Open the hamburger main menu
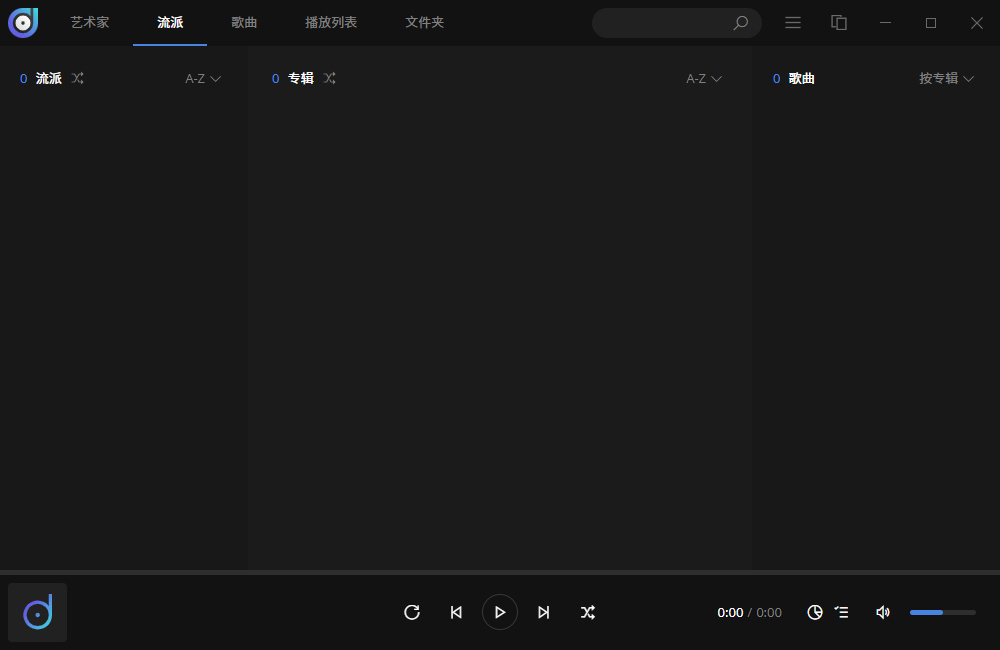The image size is (1000, 650). click(x=793, y=23)
